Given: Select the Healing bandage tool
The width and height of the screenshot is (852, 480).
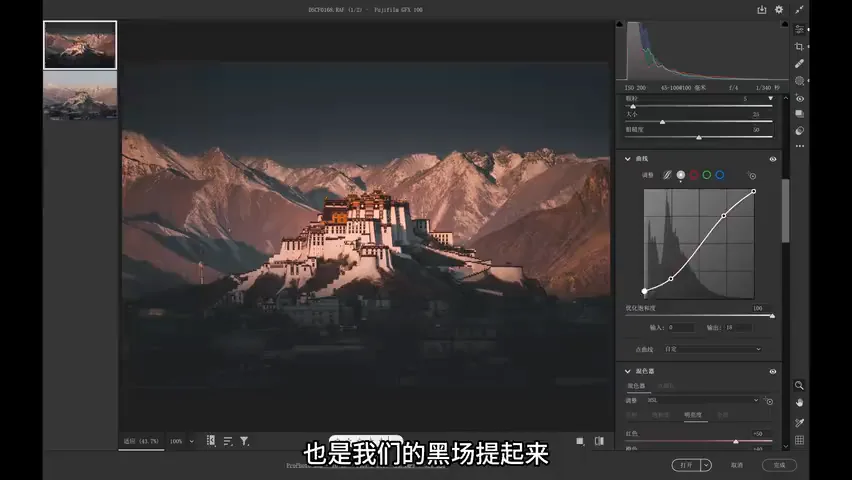Looking at the screenshot, I should (799, 64).
